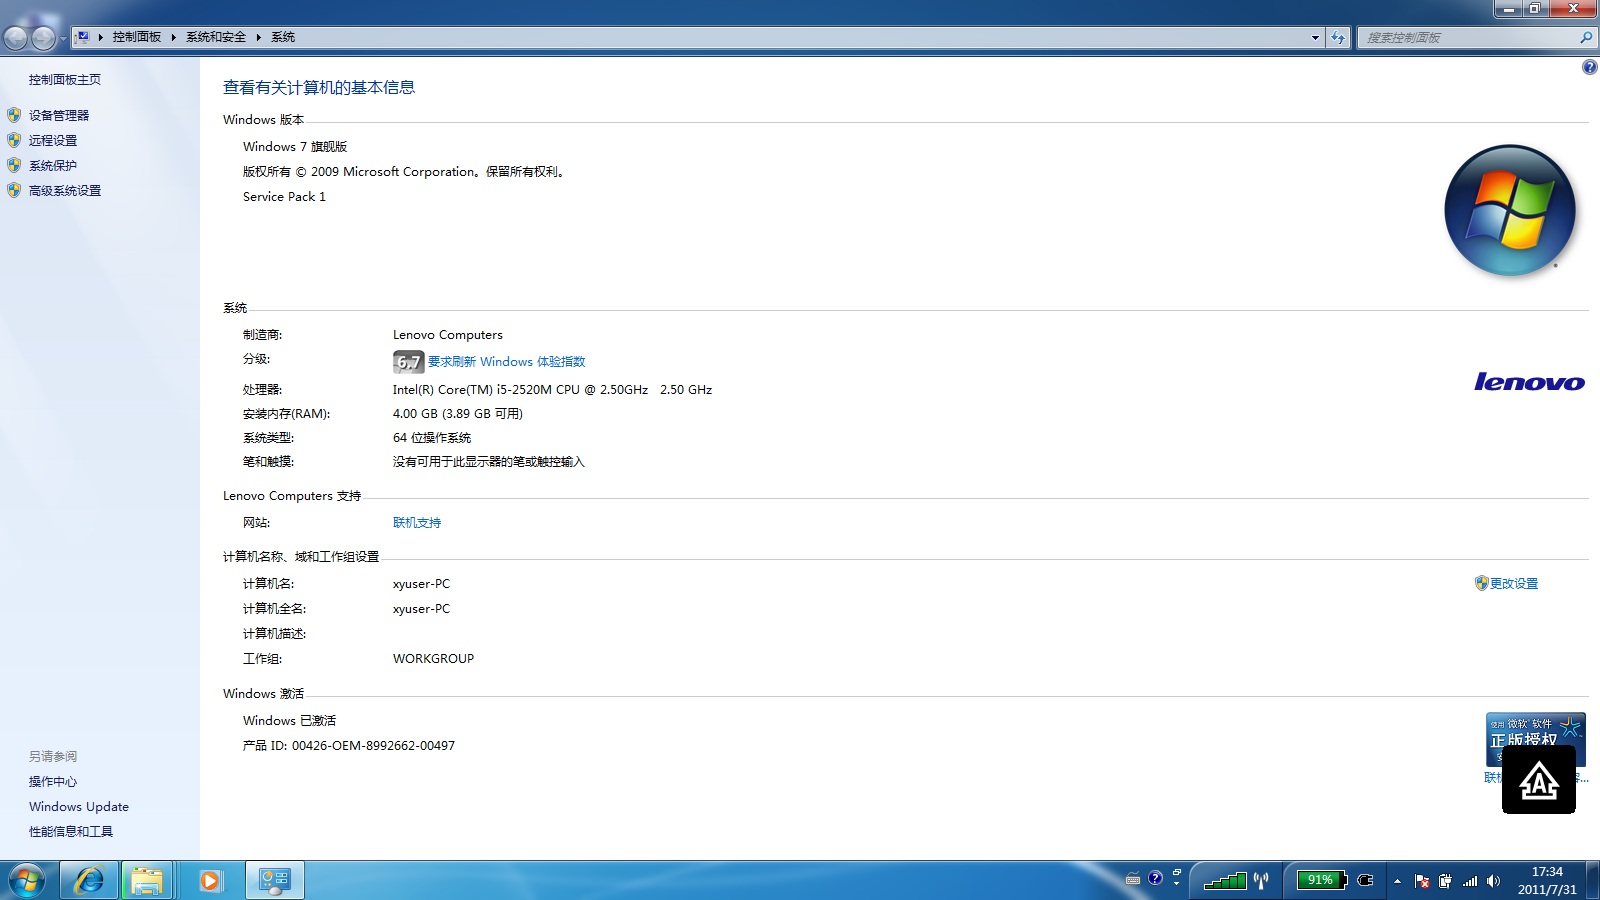Open the 联机支持 website link

(x=417, y=523)
